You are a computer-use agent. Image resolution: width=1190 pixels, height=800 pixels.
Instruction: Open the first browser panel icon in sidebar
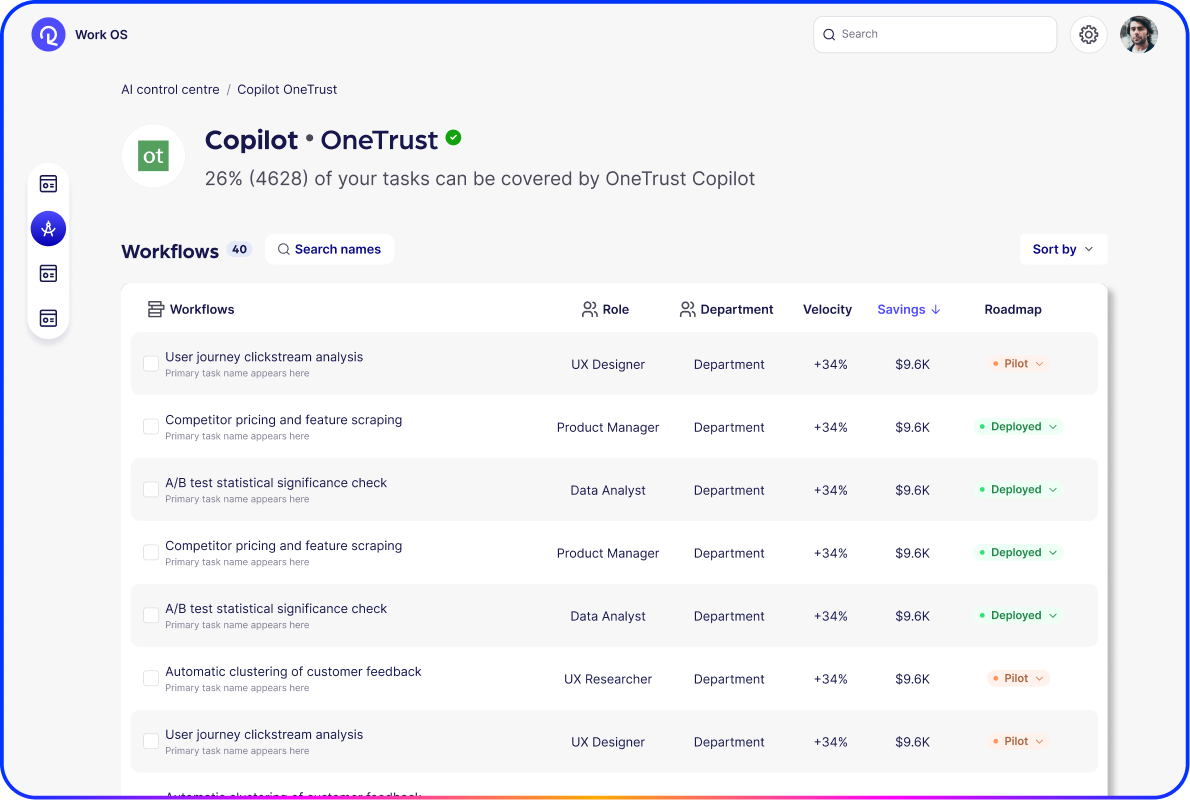[x=48, y=183]
